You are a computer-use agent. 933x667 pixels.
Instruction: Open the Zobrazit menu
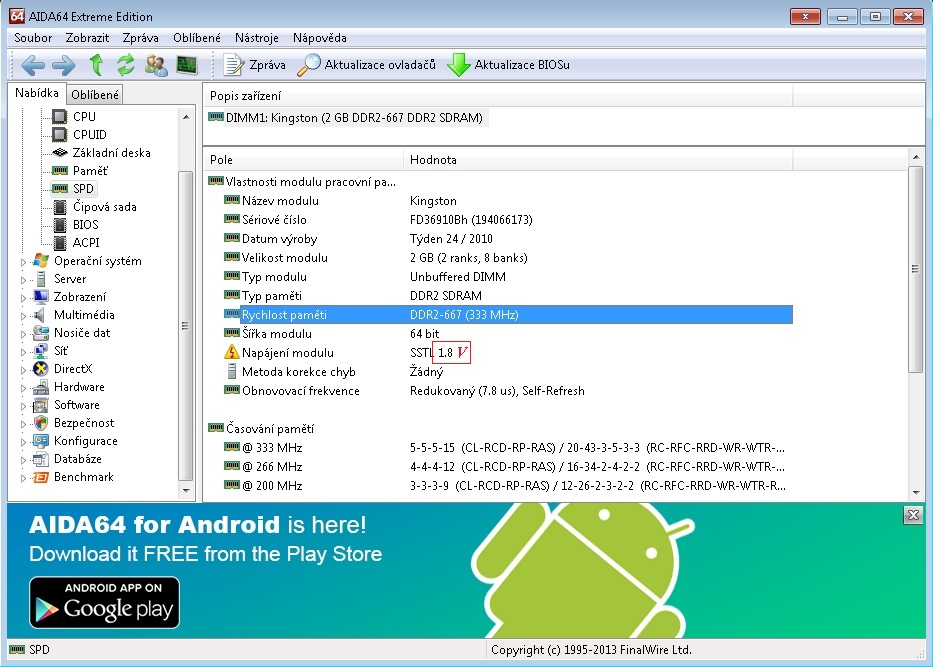87,38
